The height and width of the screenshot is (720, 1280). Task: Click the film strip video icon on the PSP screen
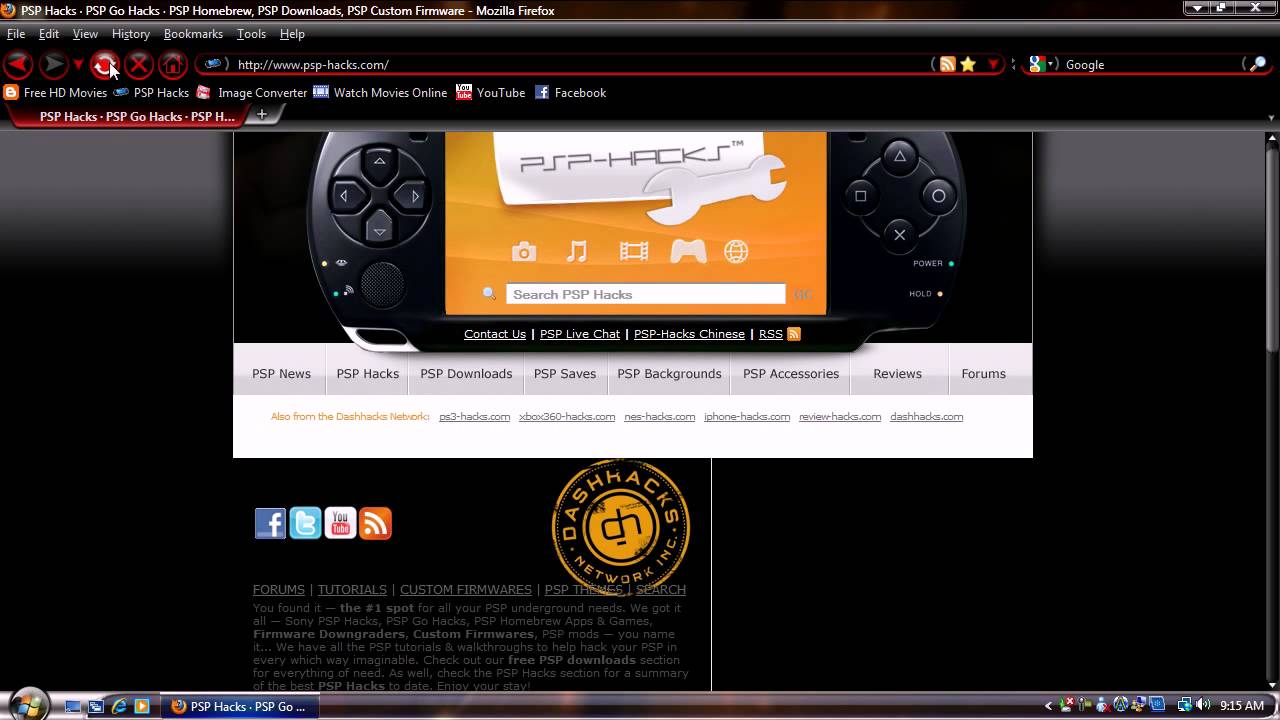(633, 252)
